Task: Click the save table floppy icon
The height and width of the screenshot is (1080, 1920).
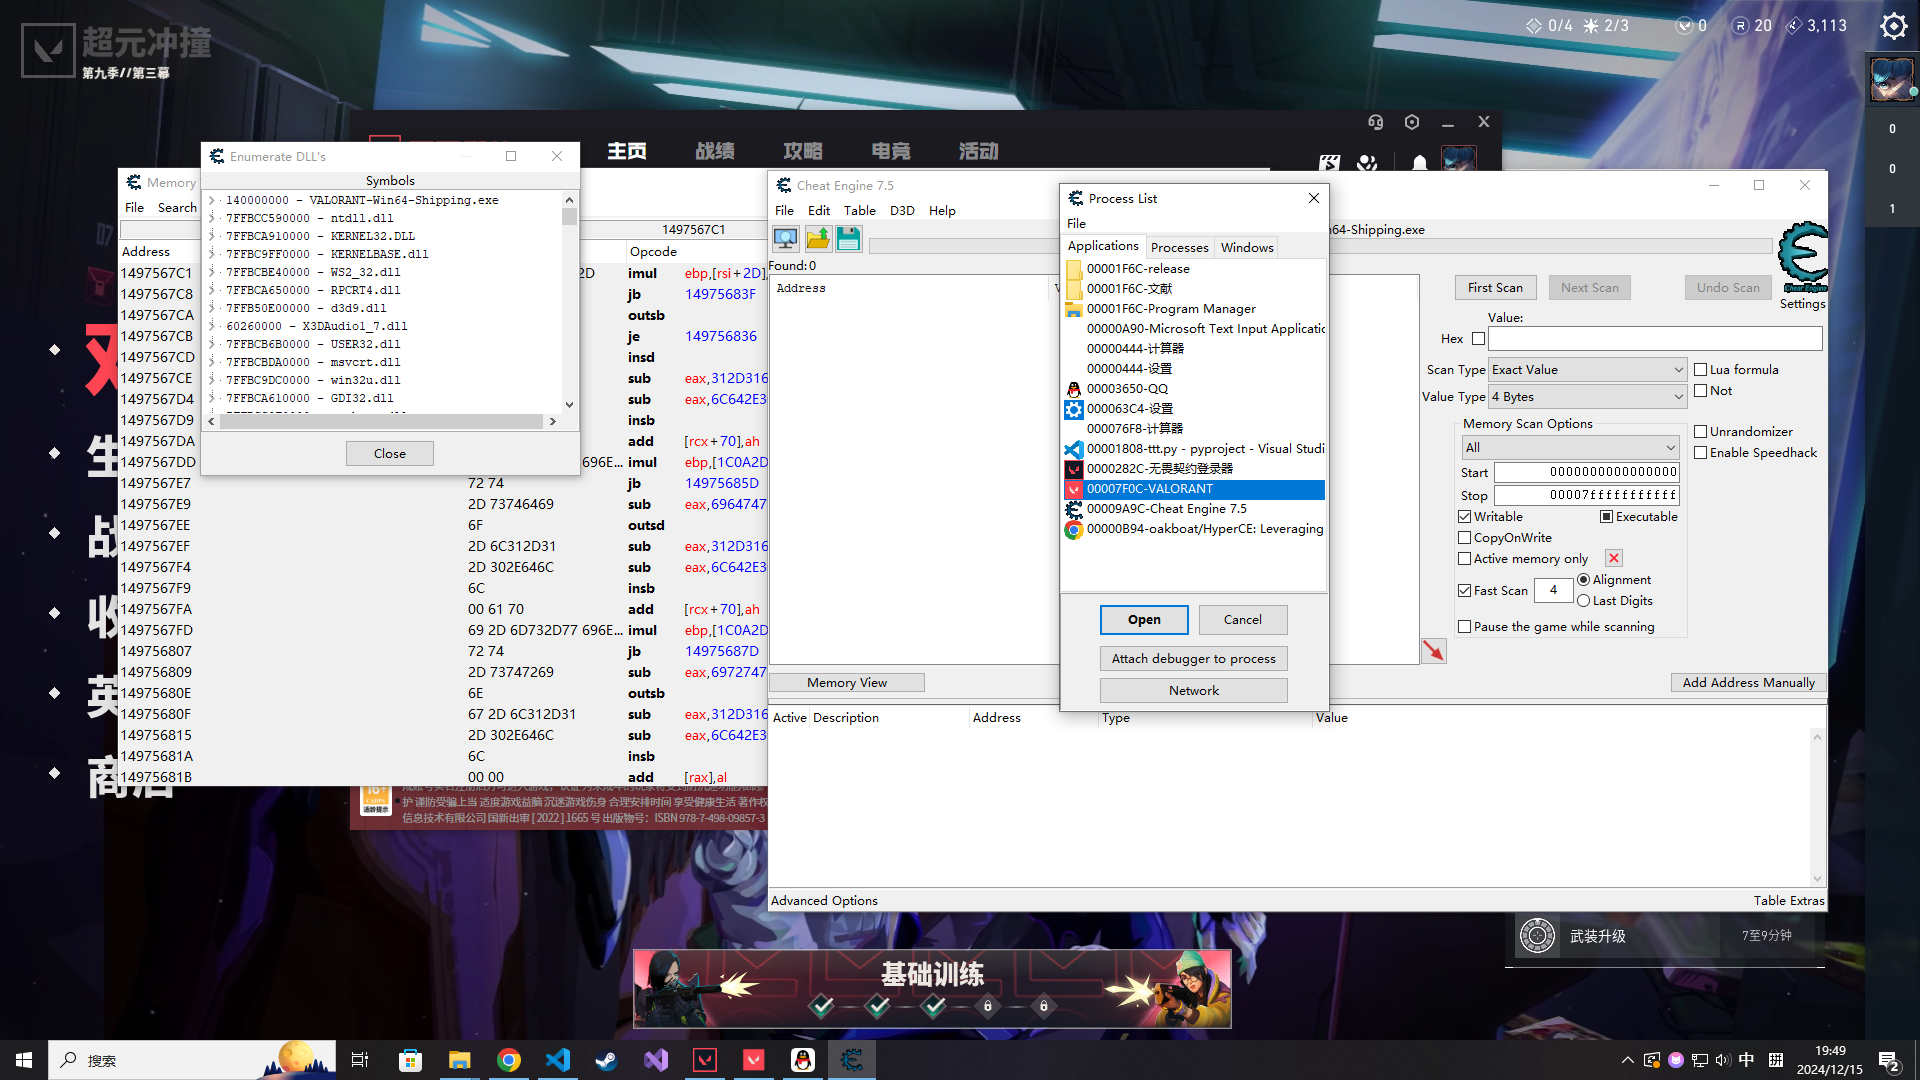Action: pos(849,239)
